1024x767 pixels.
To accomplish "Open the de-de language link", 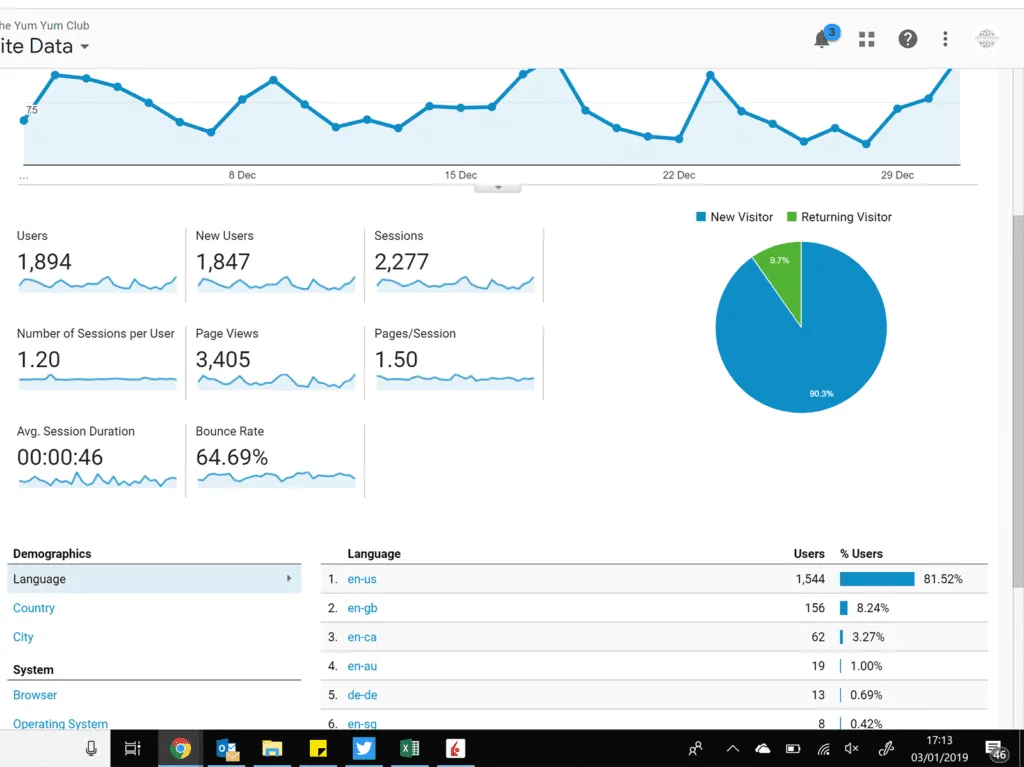I will (x=362, y=695).
